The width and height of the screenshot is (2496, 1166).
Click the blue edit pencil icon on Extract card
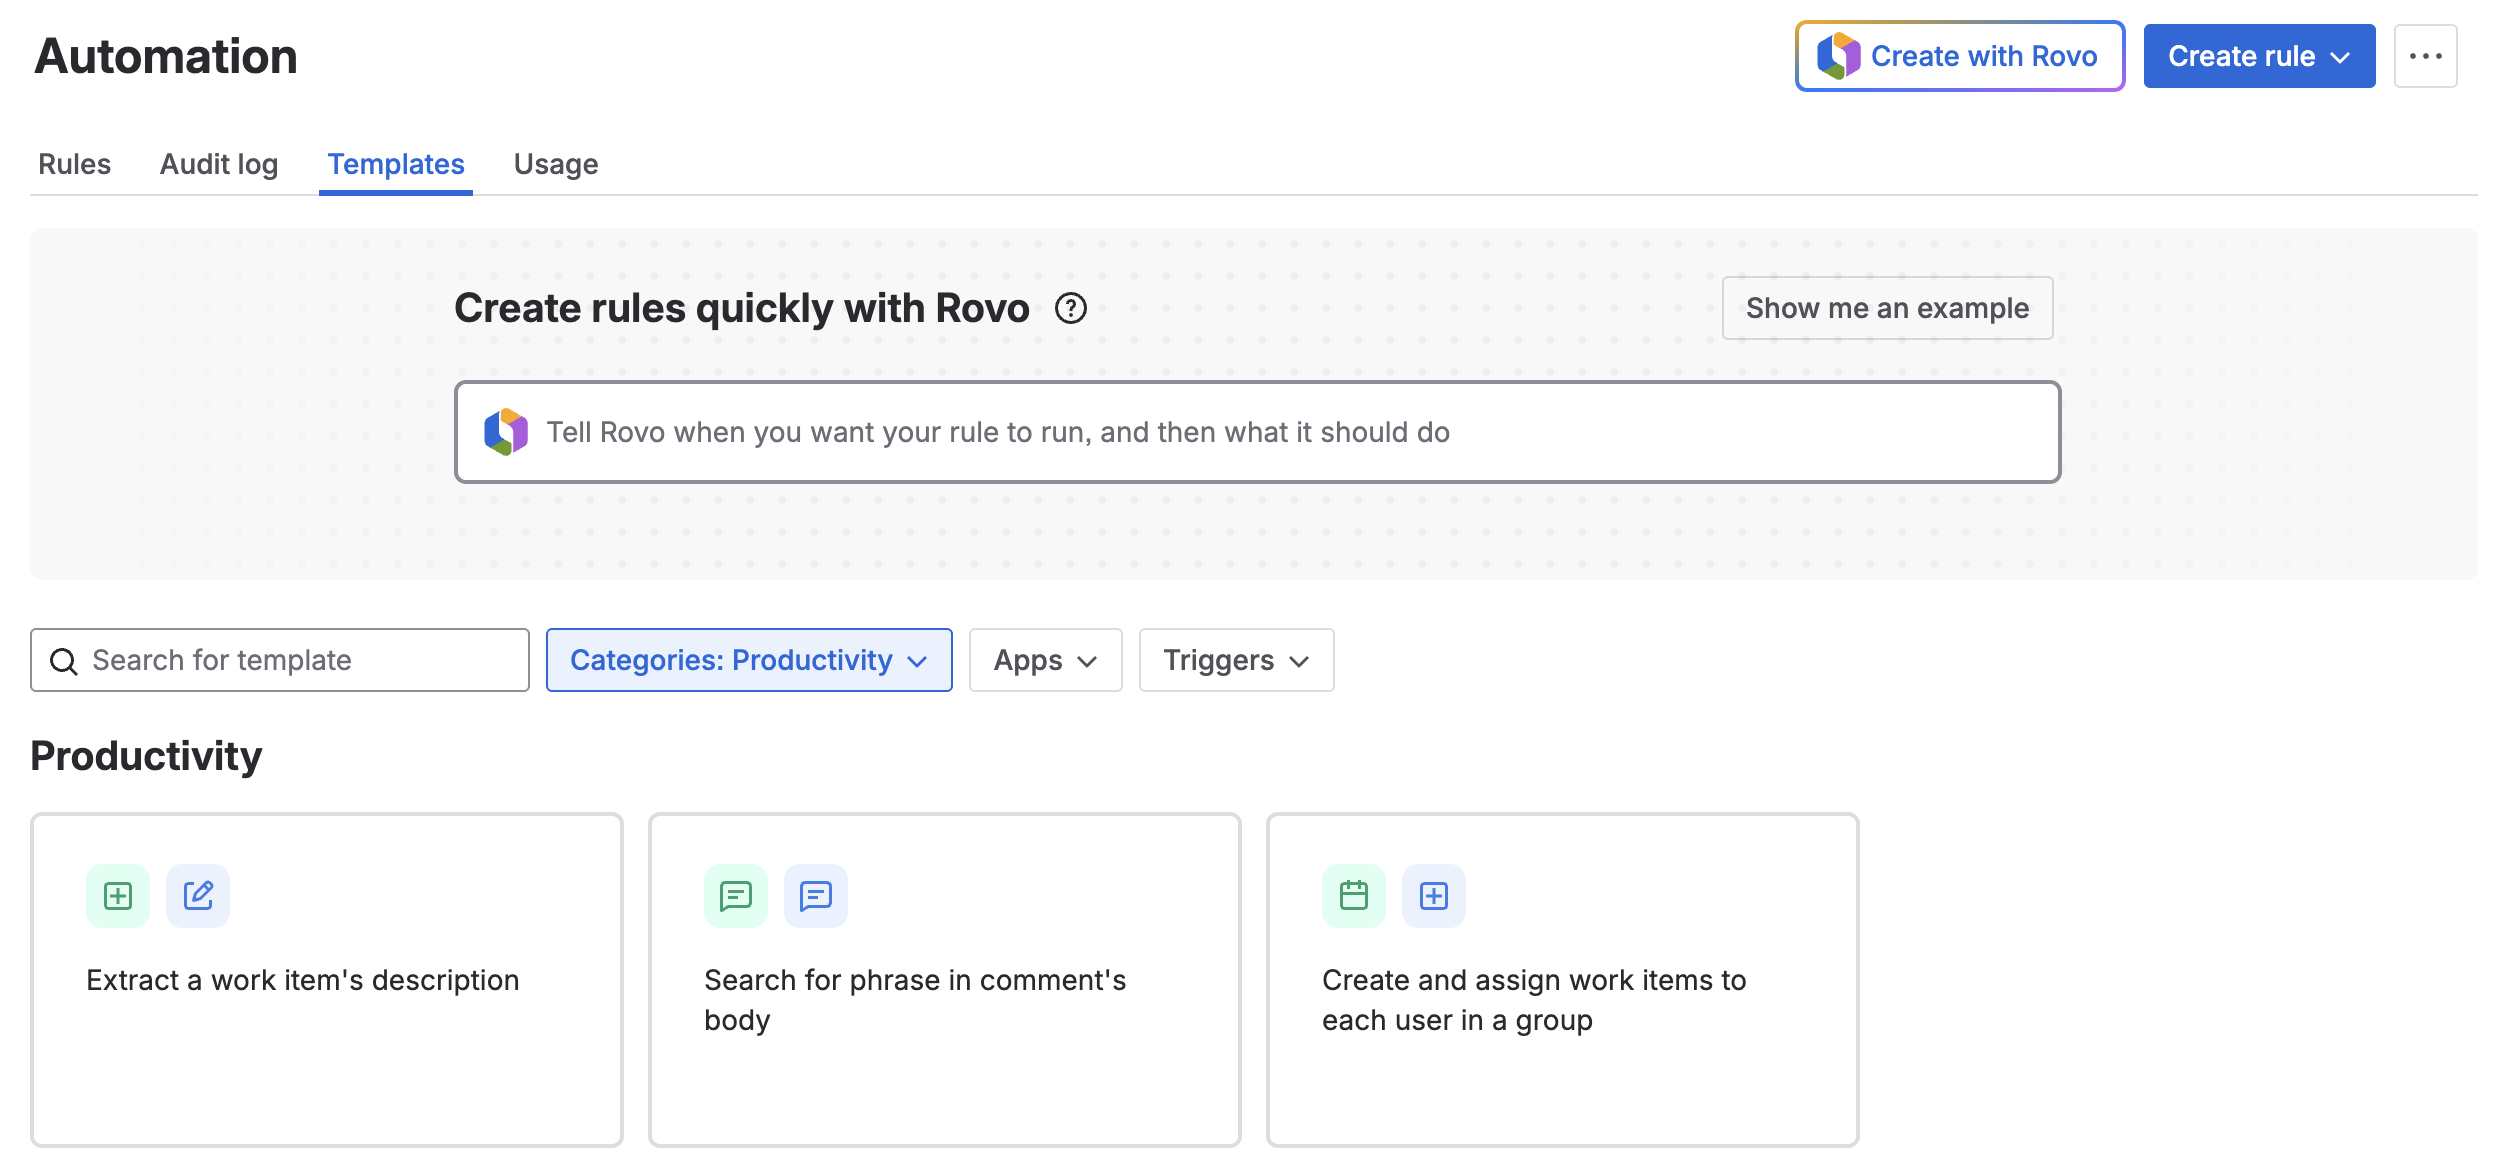click(x=198, y=895)
